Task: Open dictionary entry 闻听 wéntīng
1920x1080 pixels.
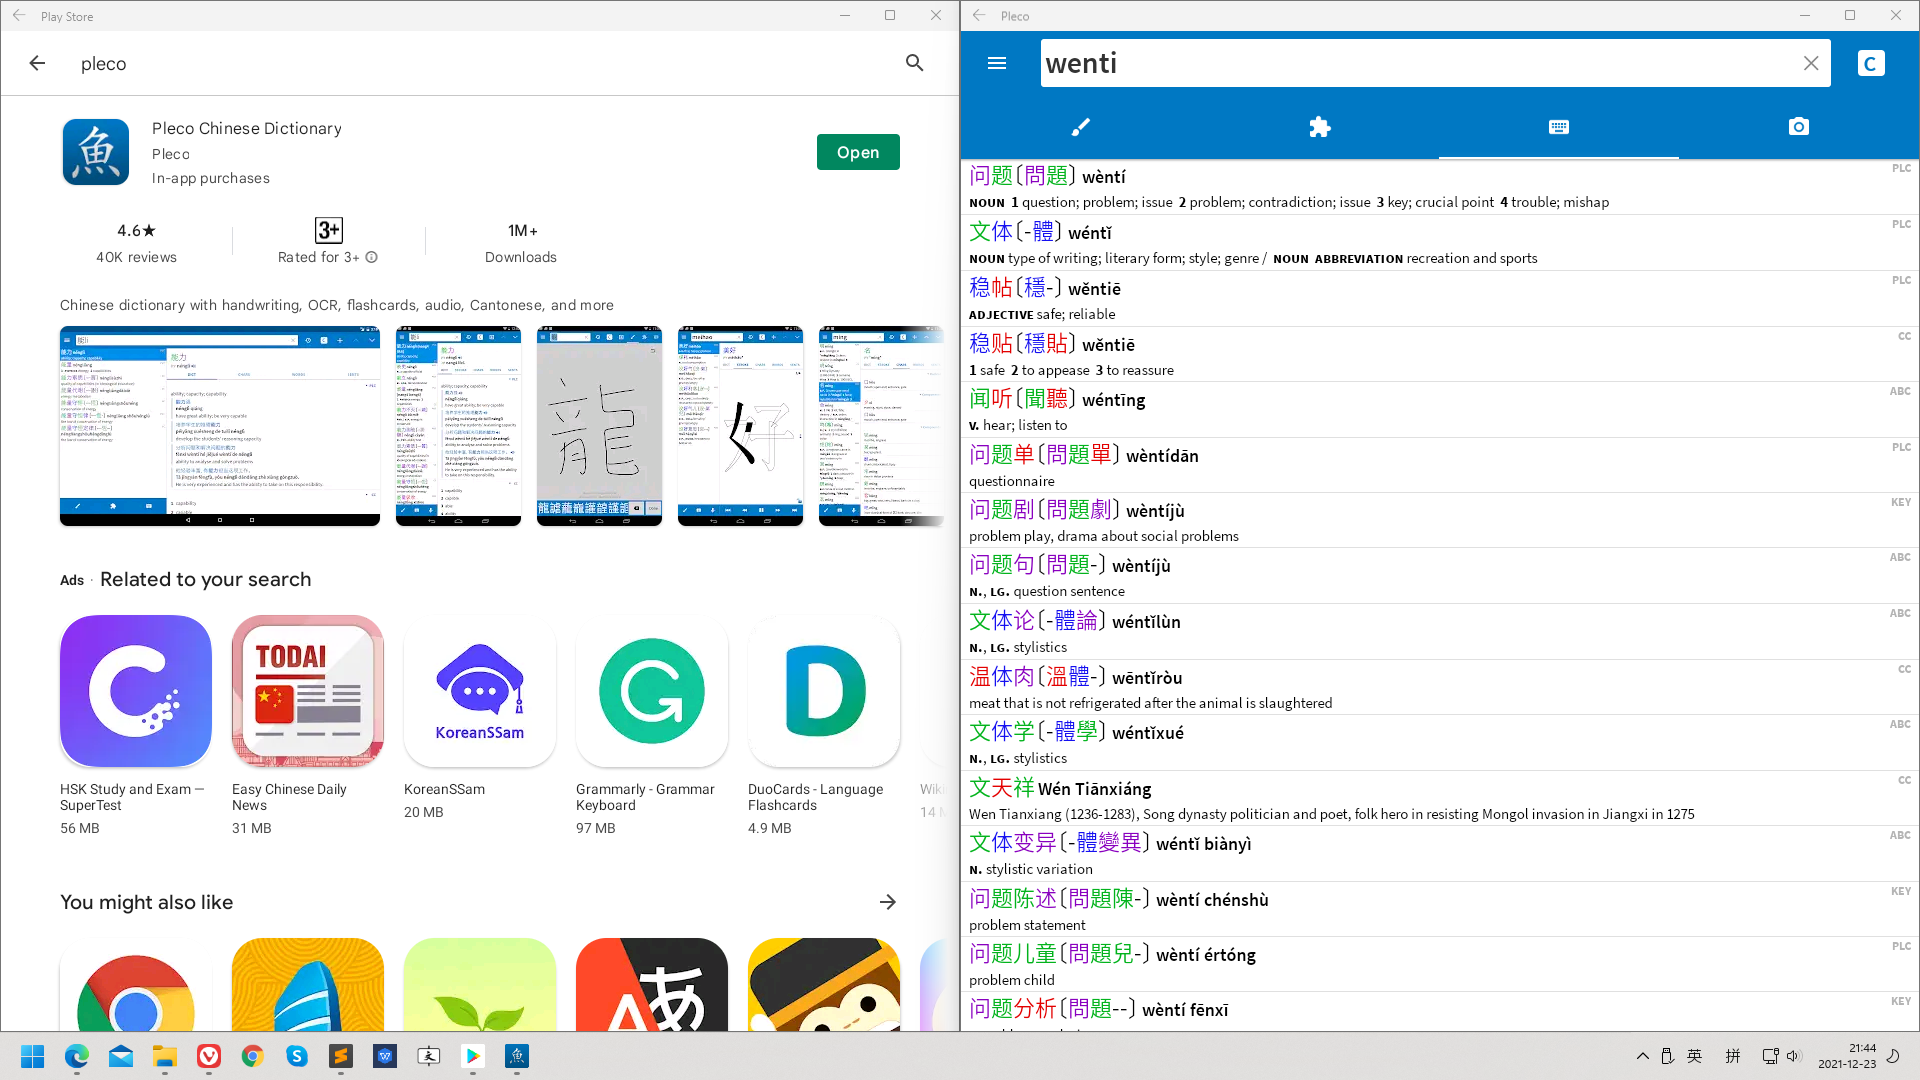Action: click(x=1439, y=410)
